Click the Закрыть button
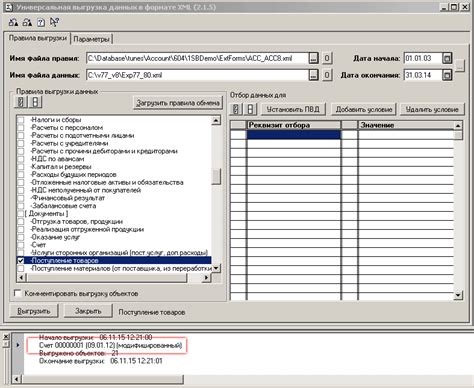 [x=88, y=311]
